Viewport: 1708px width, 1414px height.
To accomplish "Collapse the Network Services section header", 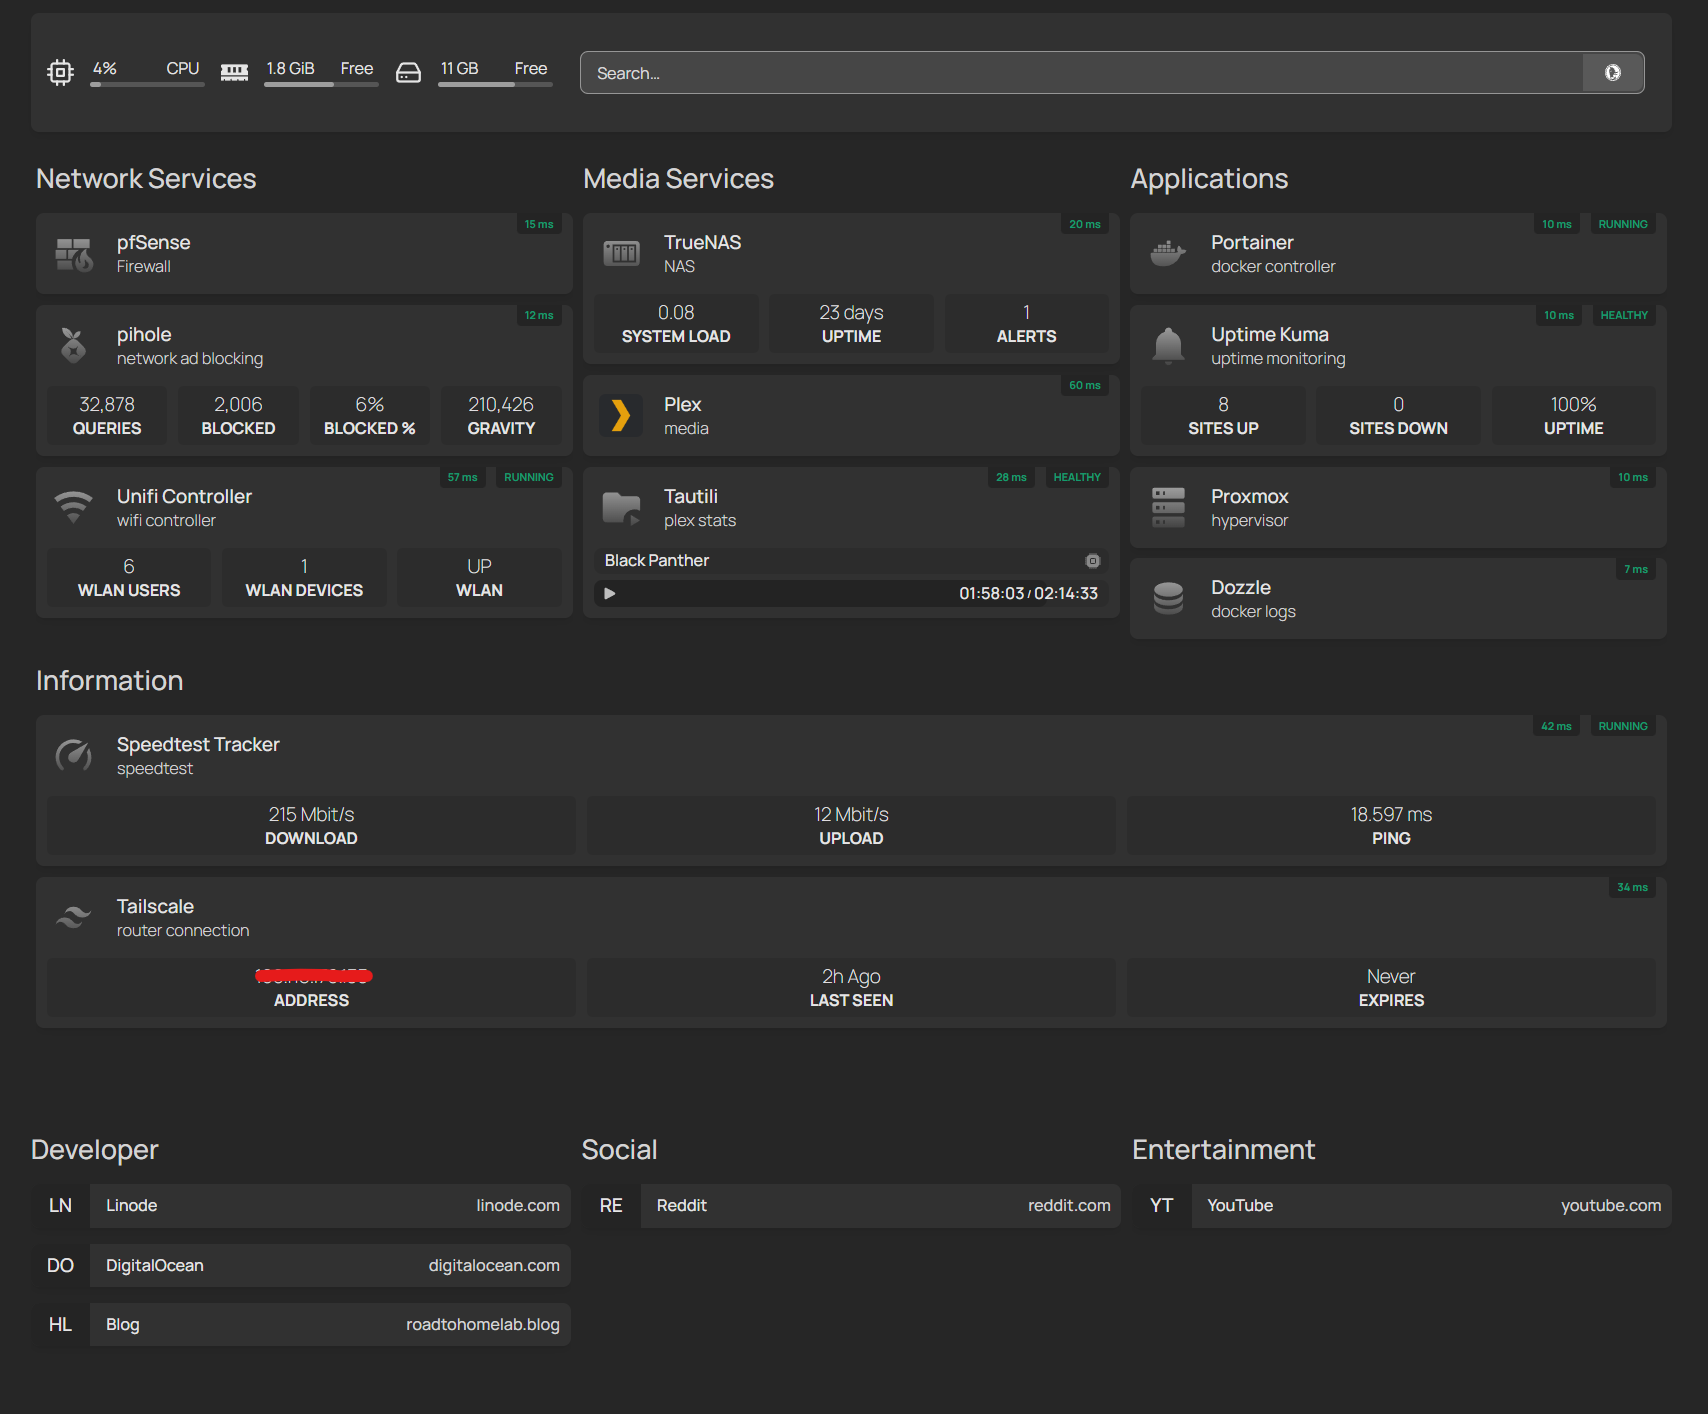I will (x=146, y=179).
